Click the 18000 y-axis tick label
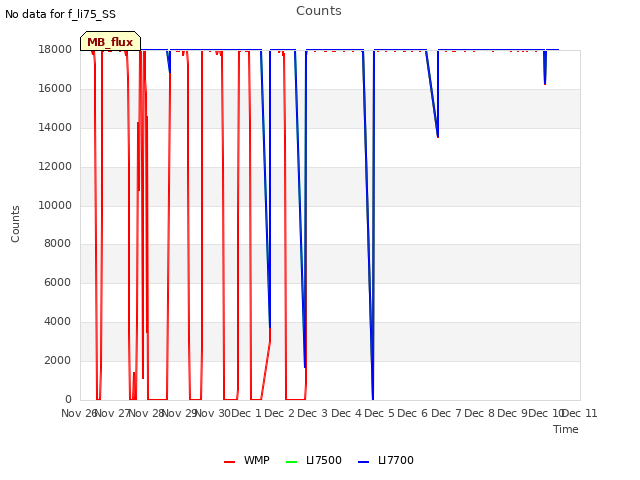 [x=55, y=49]
